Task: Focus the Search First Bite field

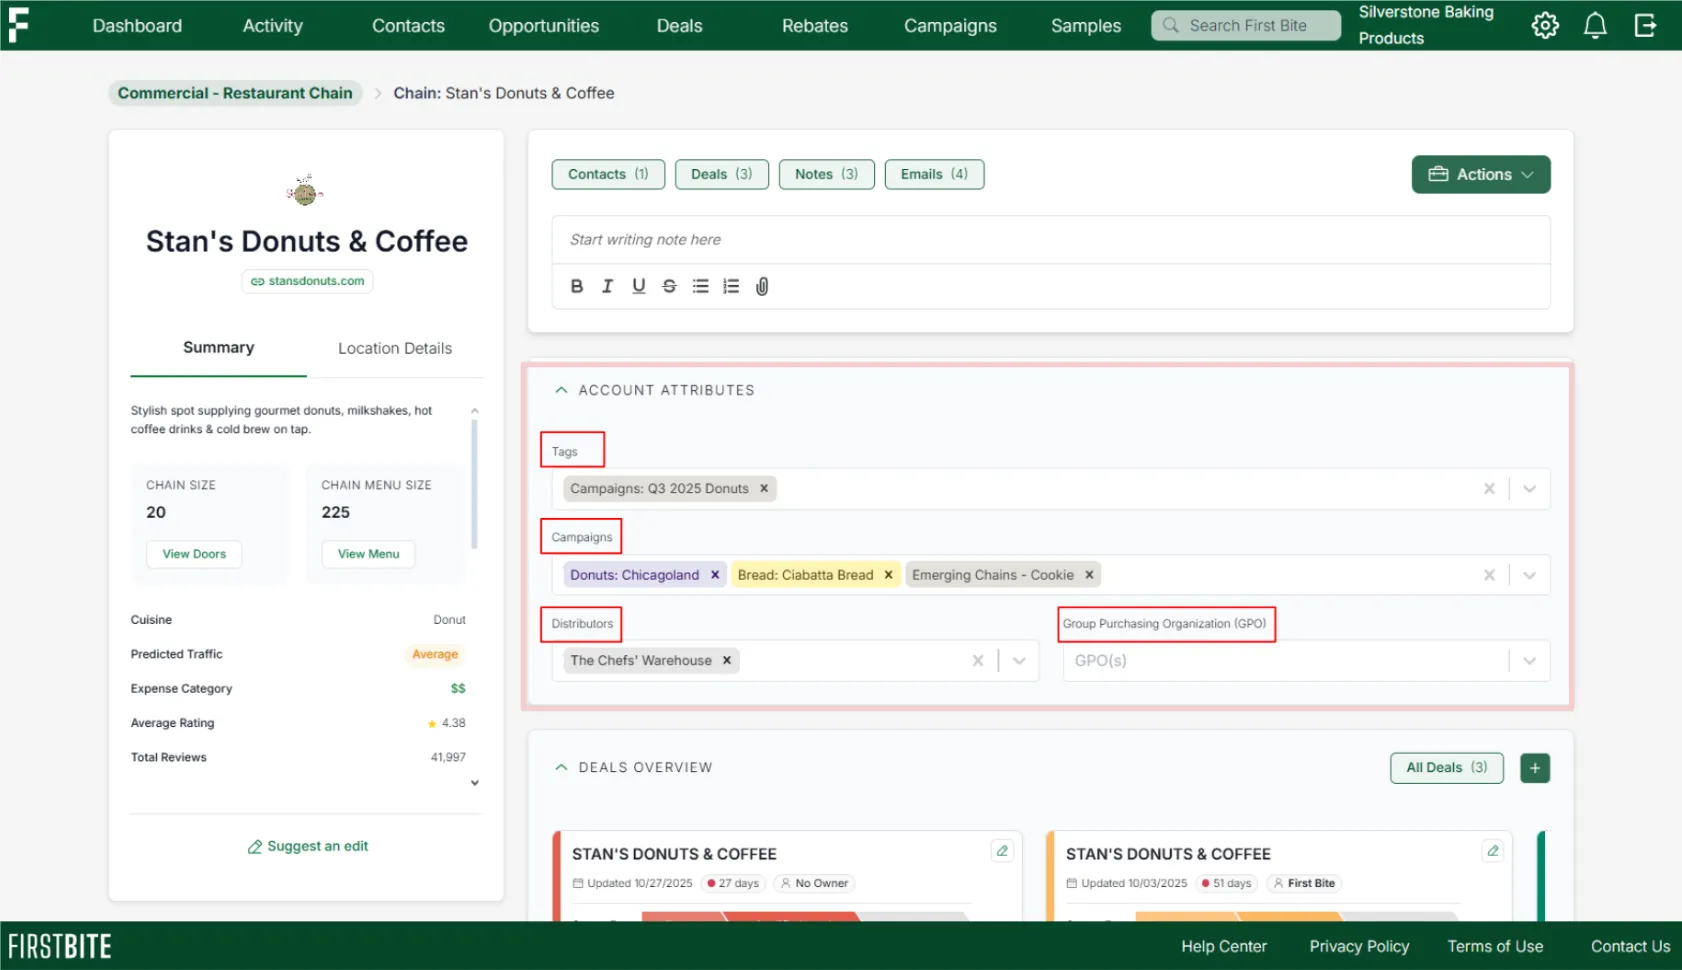Action: pyautogui.click(x=1246, y=25)
